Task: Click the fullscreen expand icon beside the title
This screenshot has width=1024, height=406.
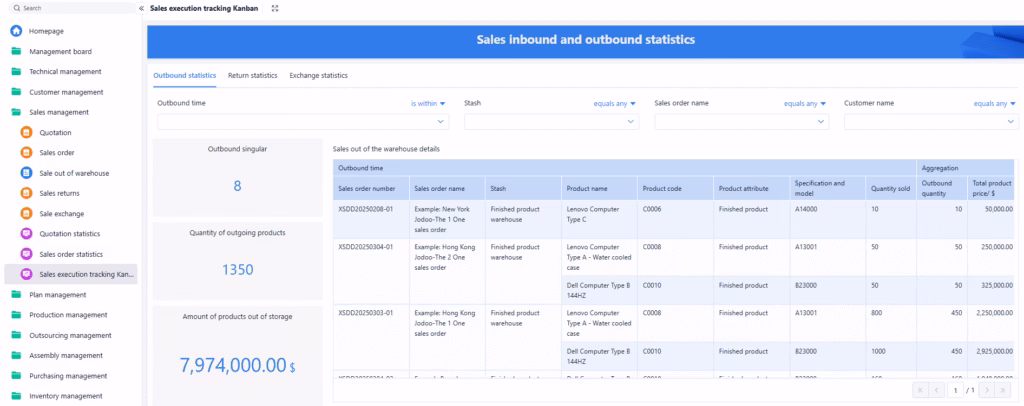Action: (275, 8)
